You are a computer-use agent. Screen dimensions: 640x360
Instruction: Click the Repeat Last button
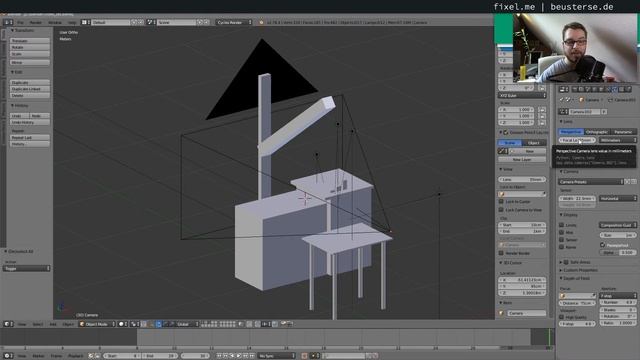[x=30, y=138]
